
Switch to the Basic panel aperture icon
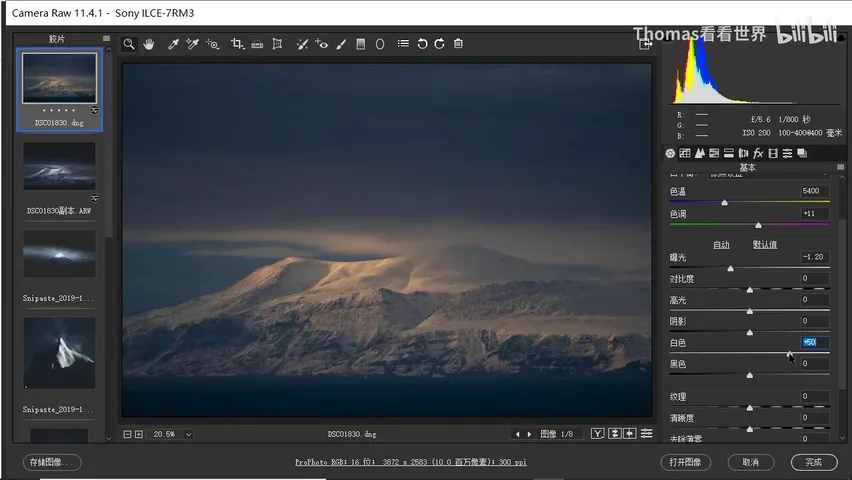670,153
